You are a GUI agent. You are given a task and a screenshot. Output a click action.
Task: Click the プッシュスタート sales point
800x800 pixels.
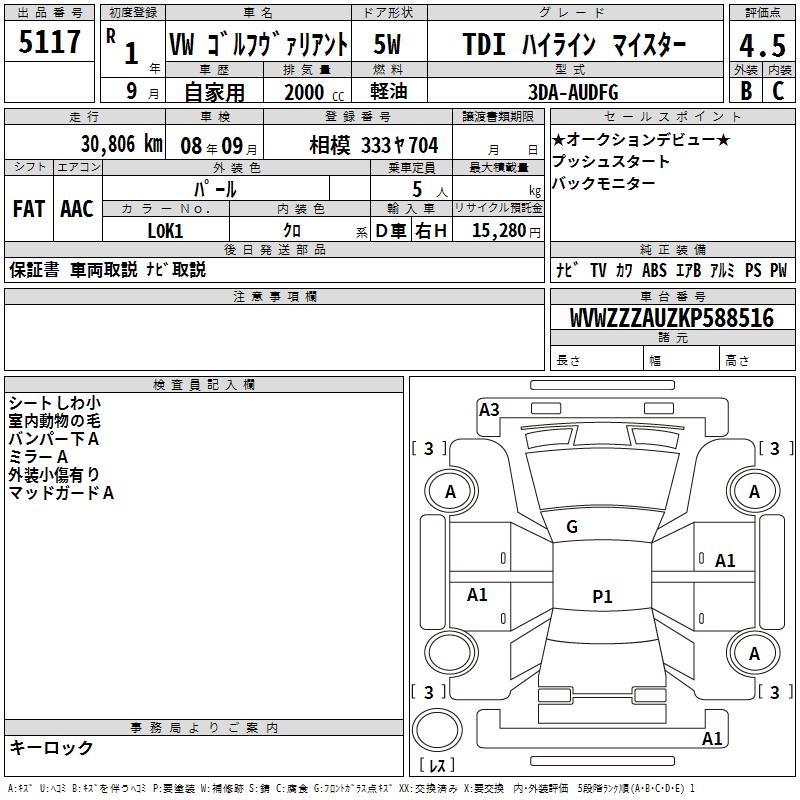coord(611,161)
